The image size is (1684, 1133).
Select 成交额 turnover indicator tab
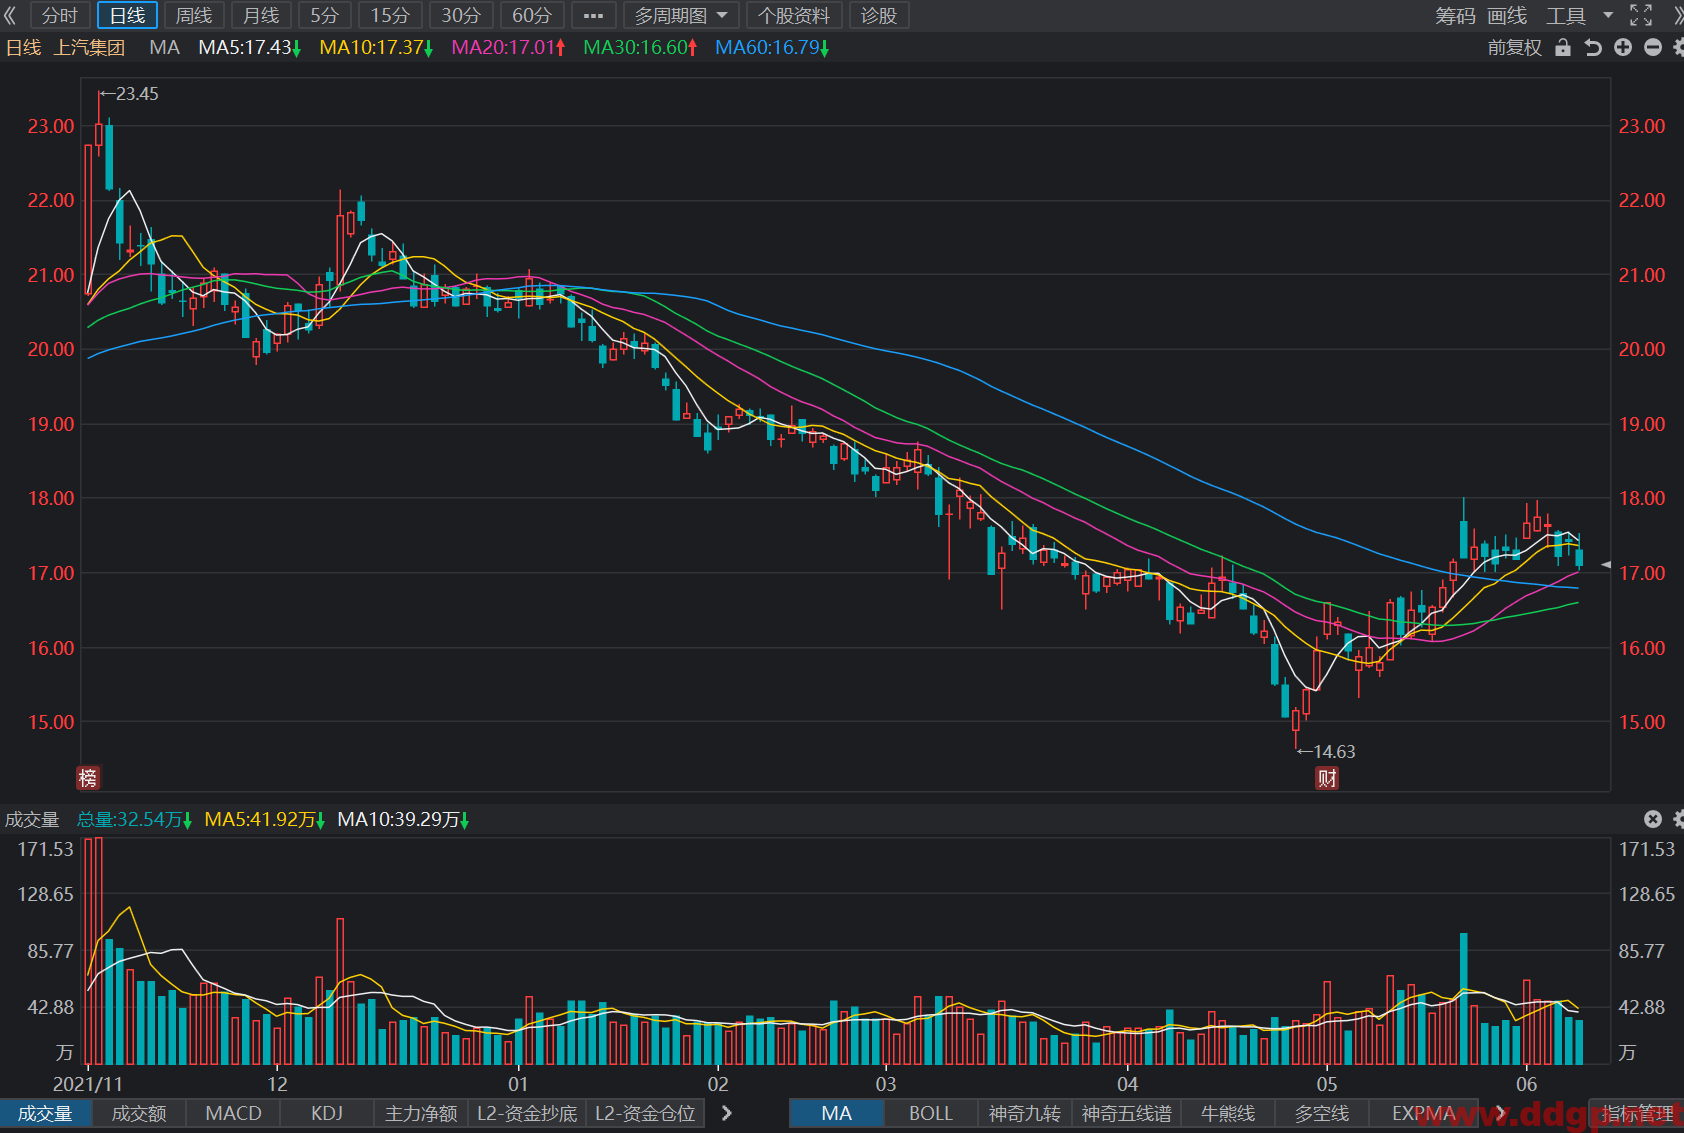(x=139, y=1113)
